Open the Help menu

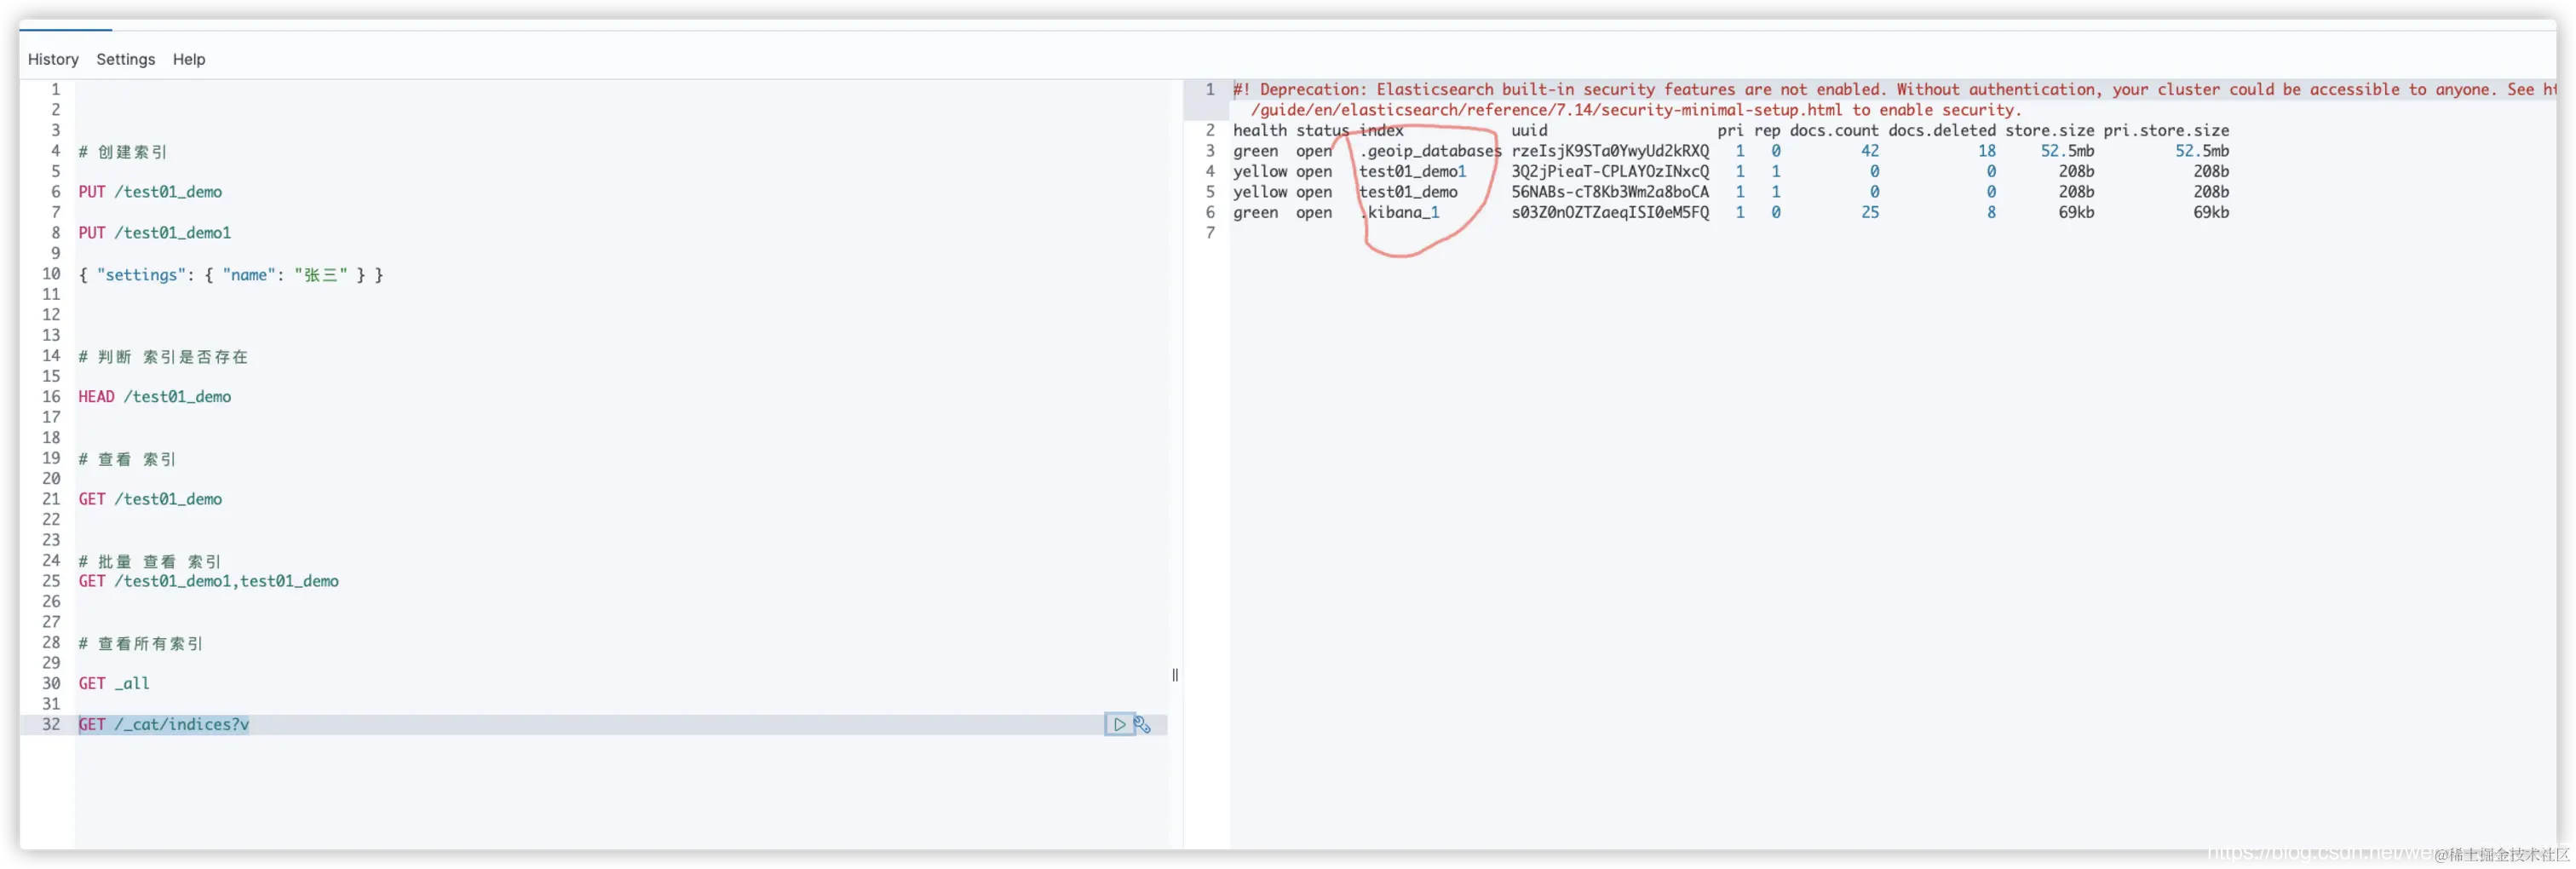[189, 59]
